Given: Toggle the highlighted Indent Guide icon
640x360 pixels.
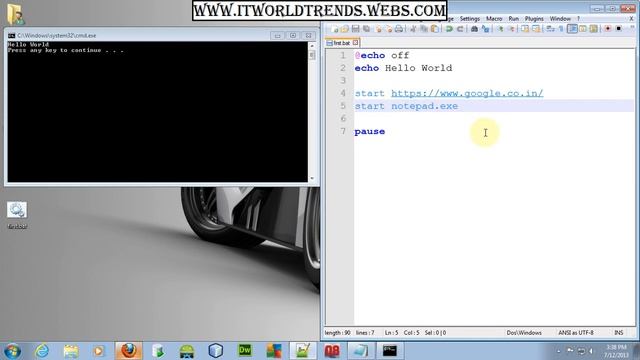Looking at the screenshot, I should pos(573,29).
